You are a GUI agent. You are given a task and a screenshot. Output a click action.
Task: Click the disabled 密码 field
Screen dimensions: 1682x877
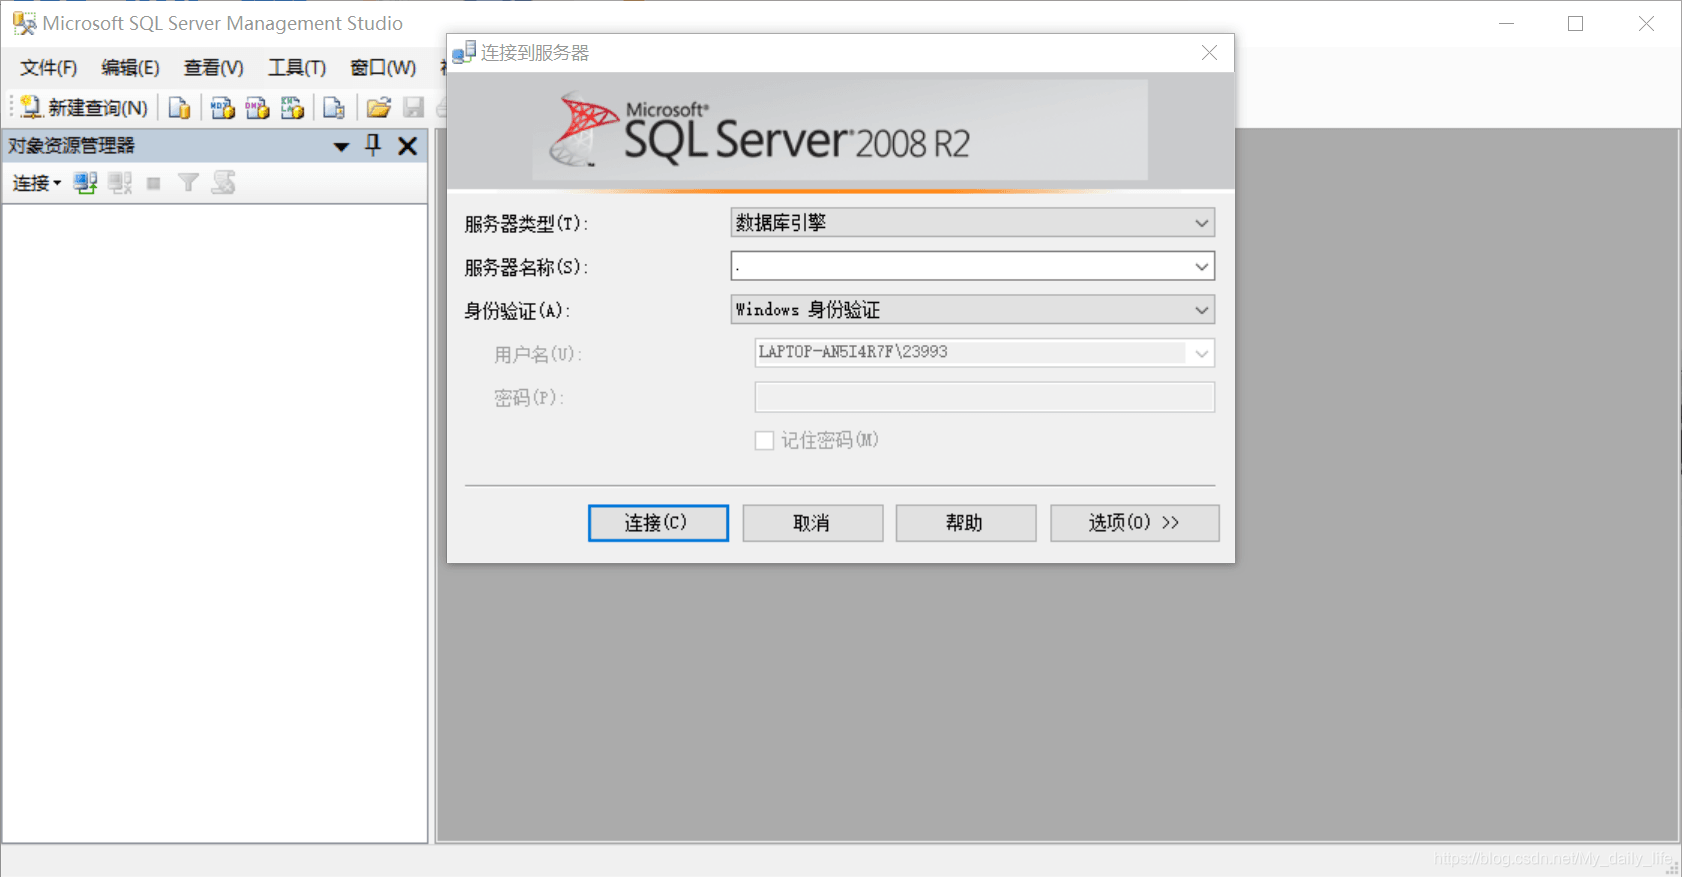coord(985,397)
